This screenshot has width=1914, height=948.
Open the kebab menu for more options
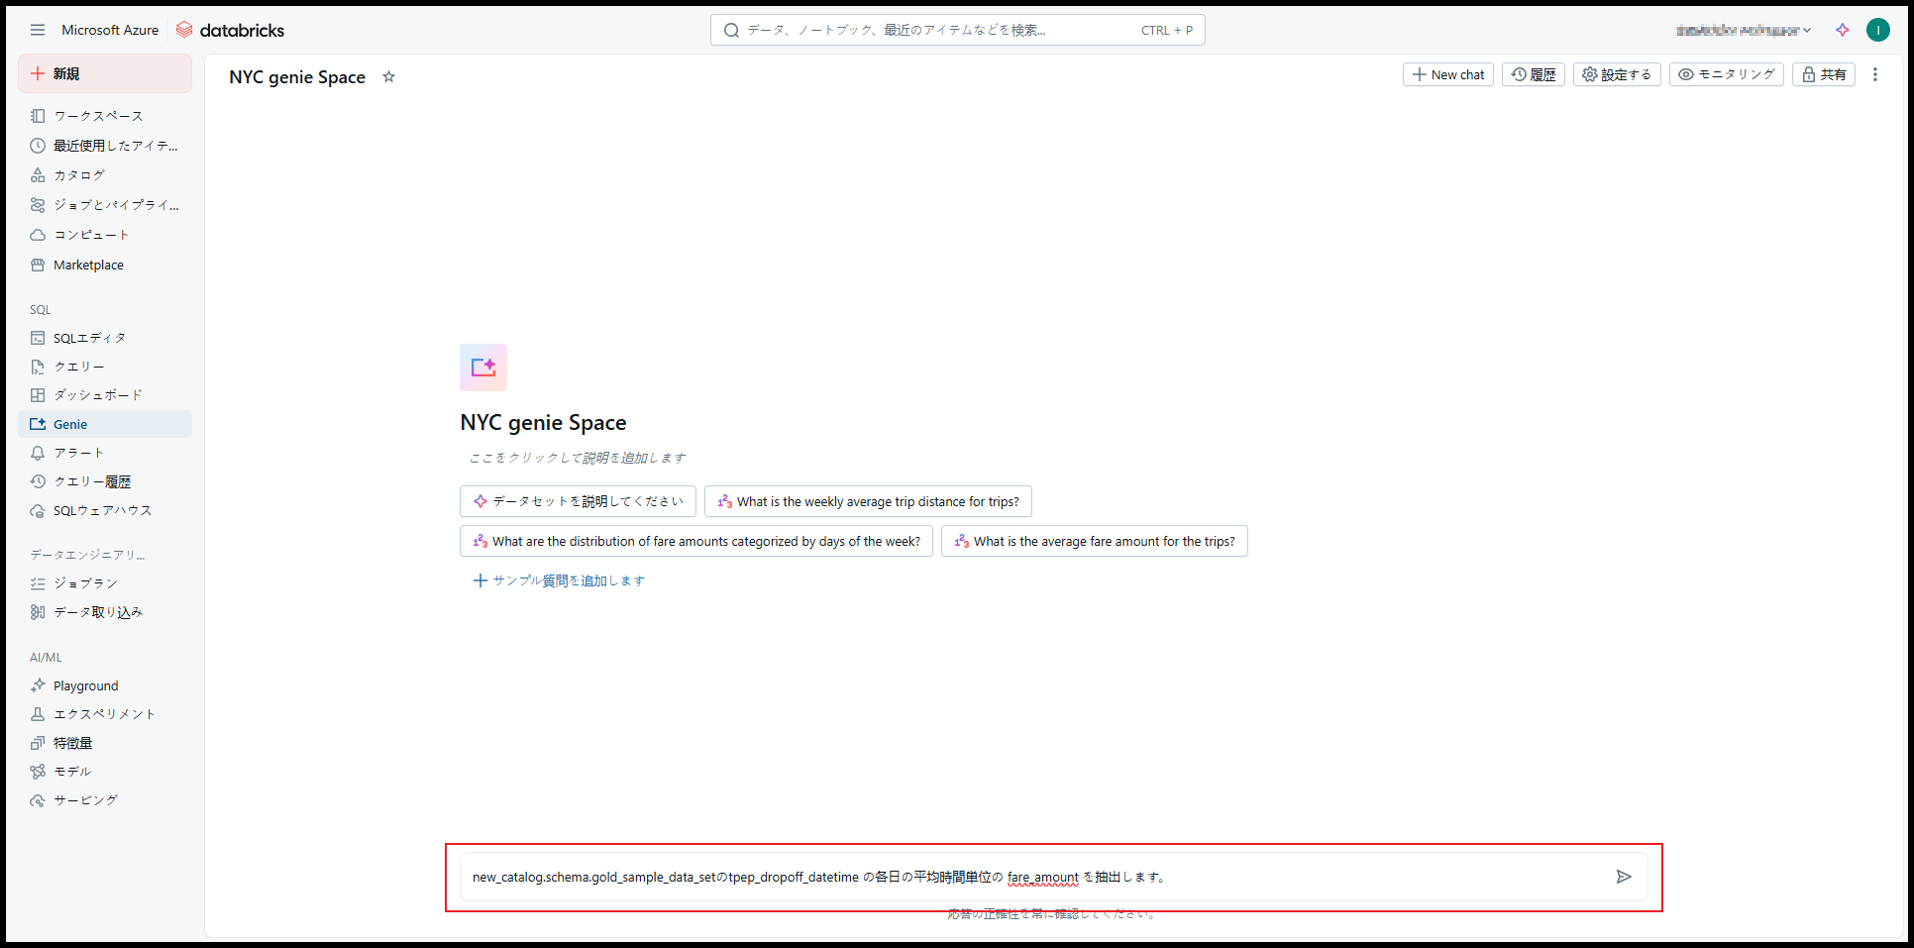1875,75
